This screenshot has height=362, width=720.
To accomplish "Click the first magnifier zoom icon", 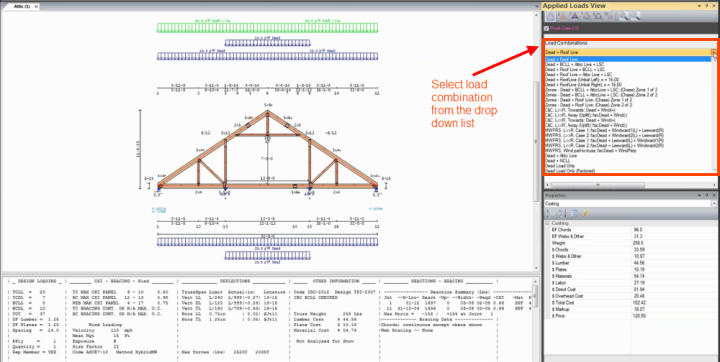I will (x=623, y=17).
